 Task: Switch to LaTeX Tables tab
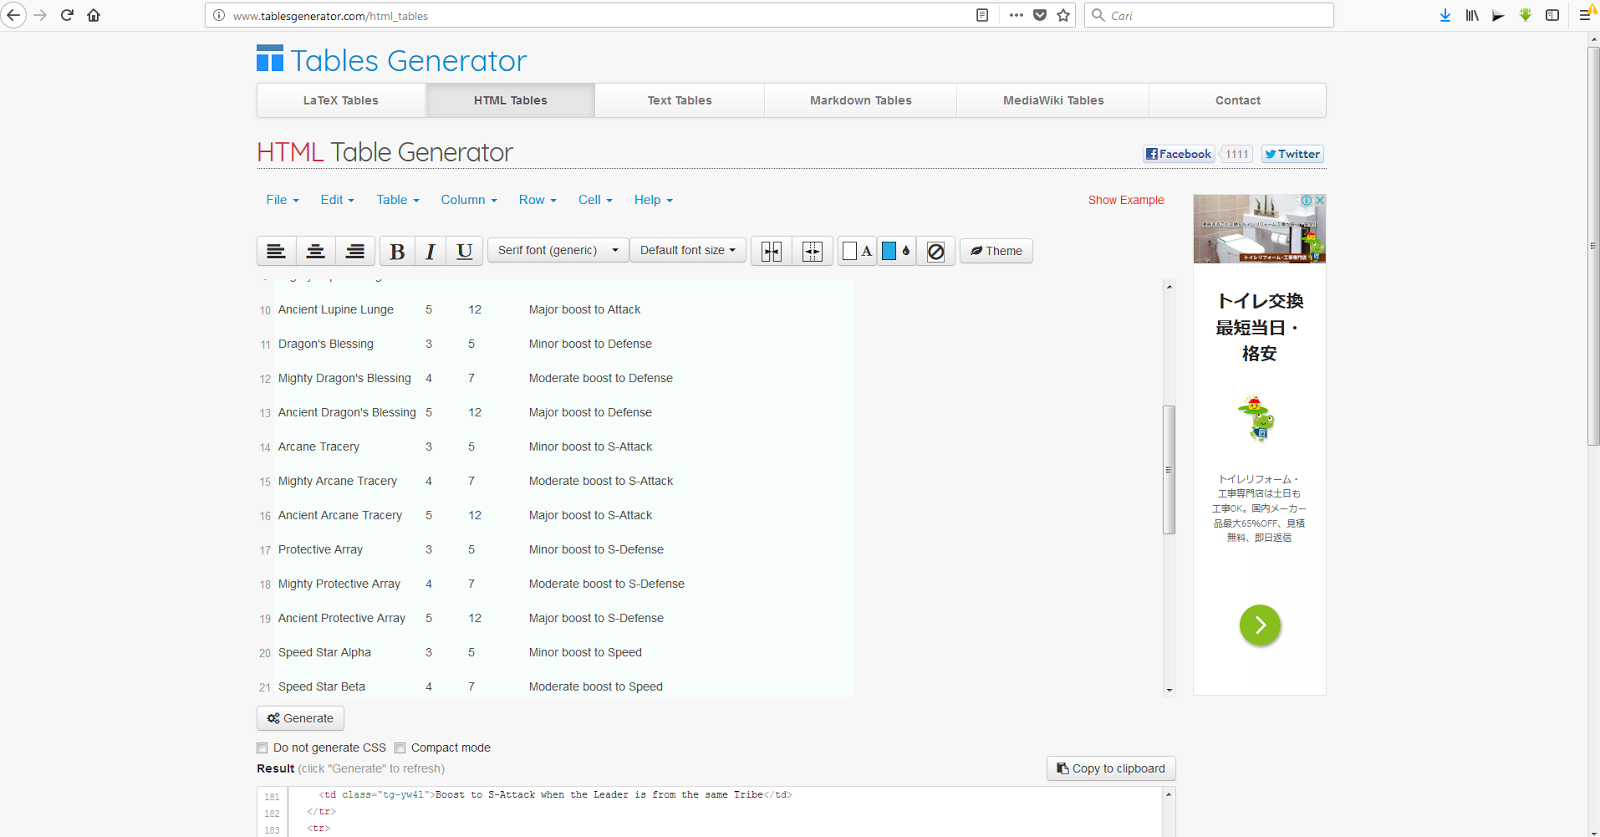(x=341, y=100)
